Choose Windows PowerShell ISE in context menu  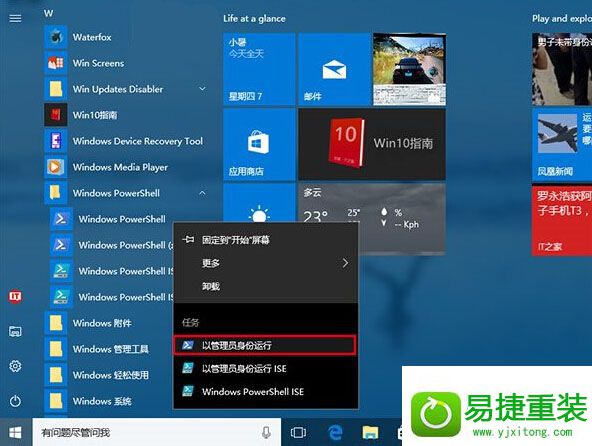tap(265, 392)
